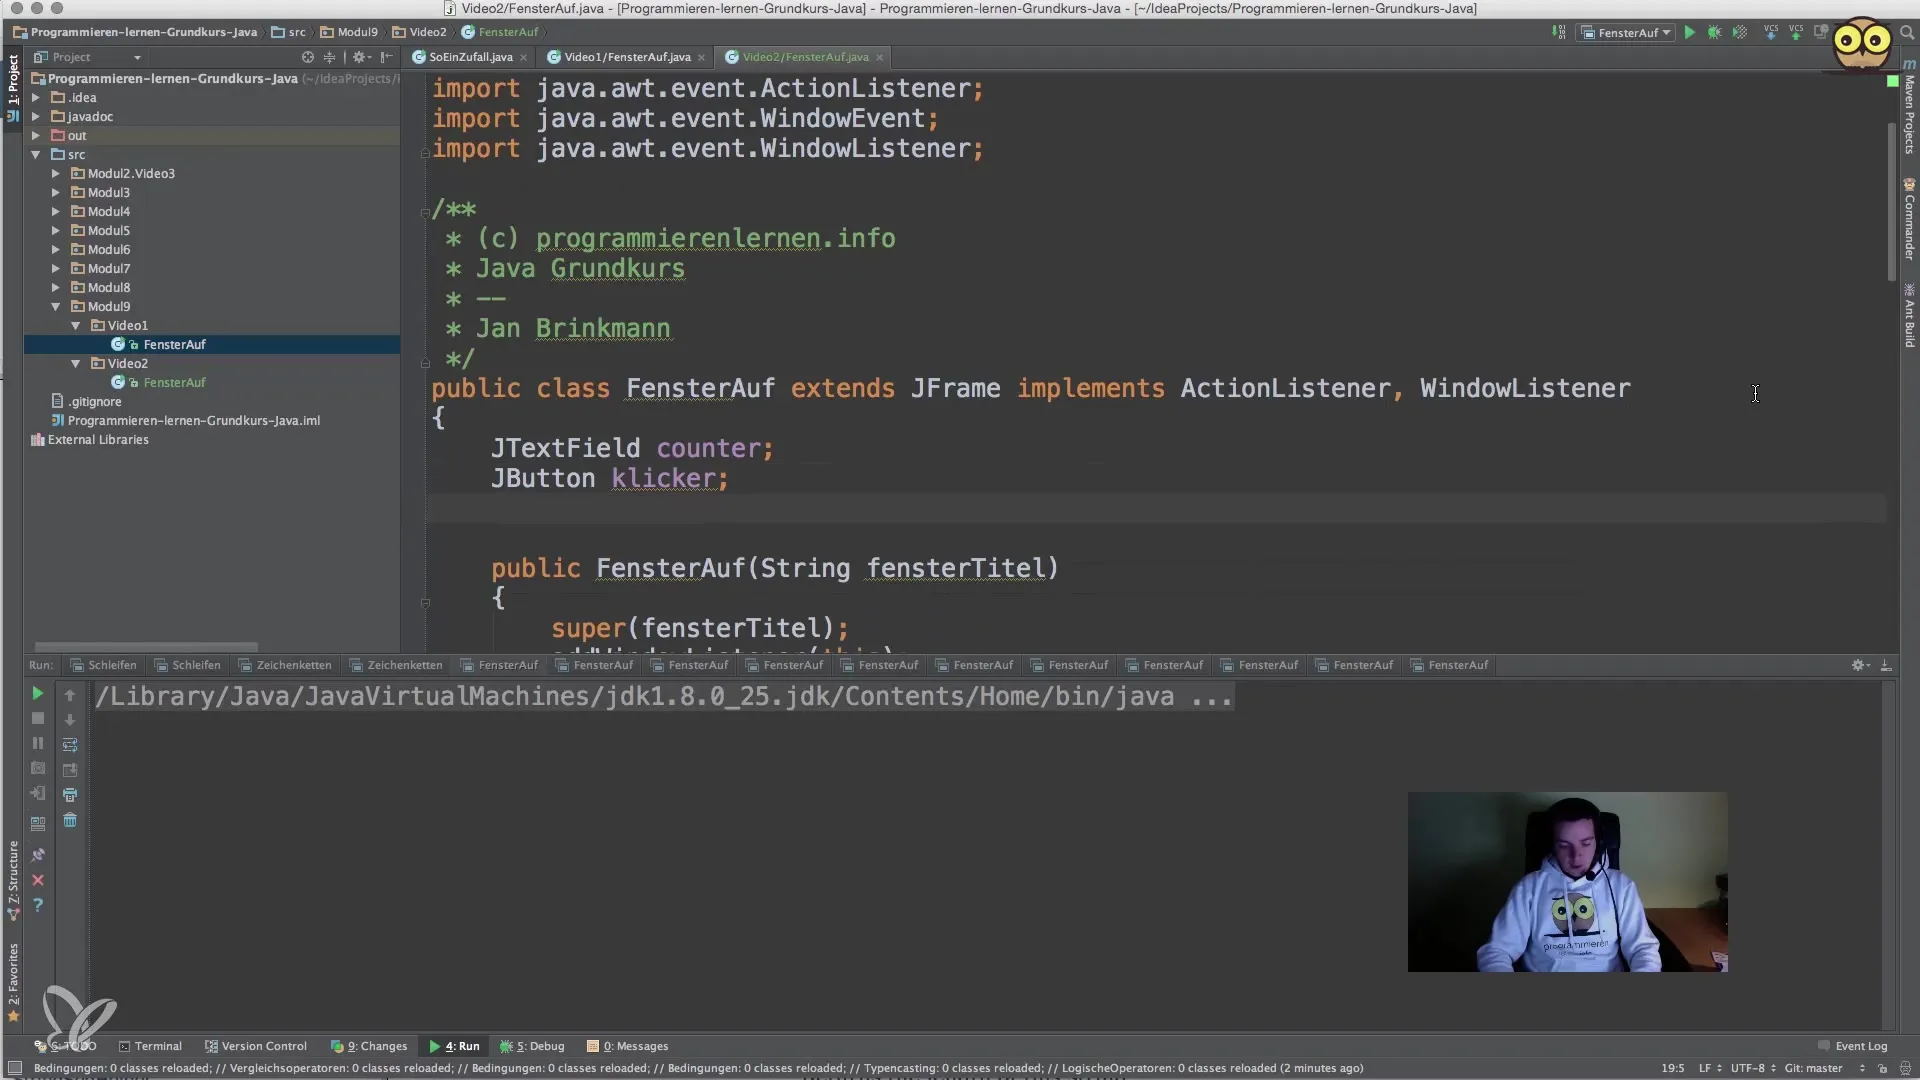The image size is (1920, 1080).
Task: Click the editor vertical scrollbar thumb
Action: (1891, 200)
